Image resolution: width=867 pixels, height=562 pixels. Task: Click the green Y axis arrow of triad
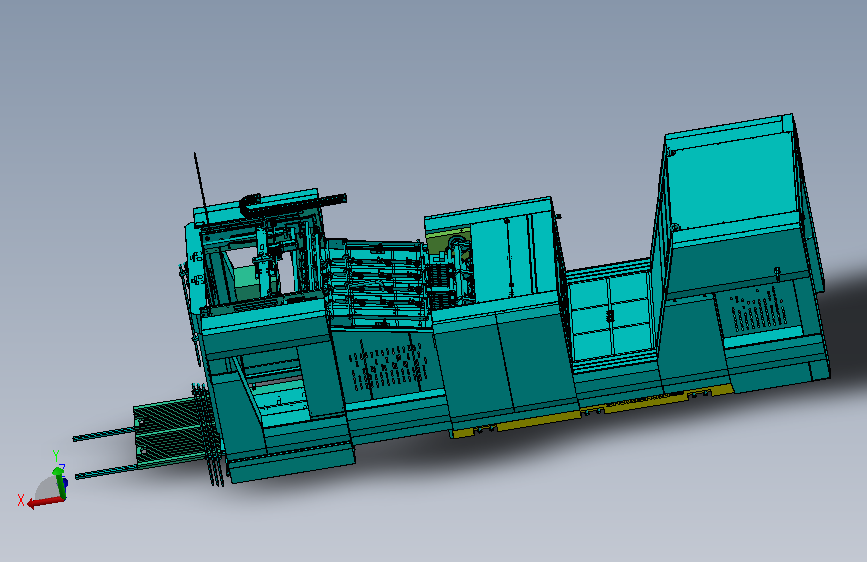click(59, 481)
